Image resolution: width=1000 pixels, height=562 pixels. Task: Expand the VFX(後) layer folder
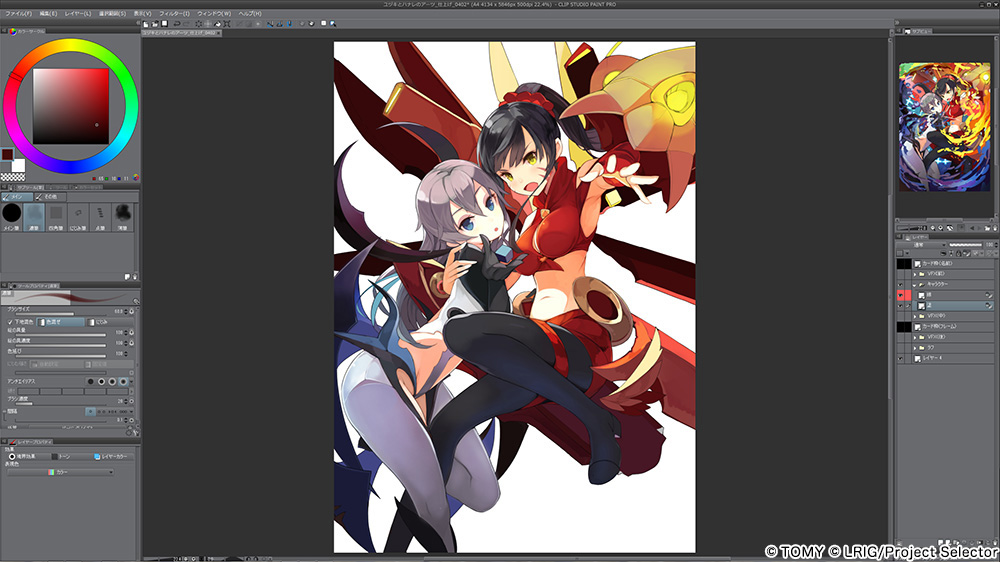coord(915,337)
